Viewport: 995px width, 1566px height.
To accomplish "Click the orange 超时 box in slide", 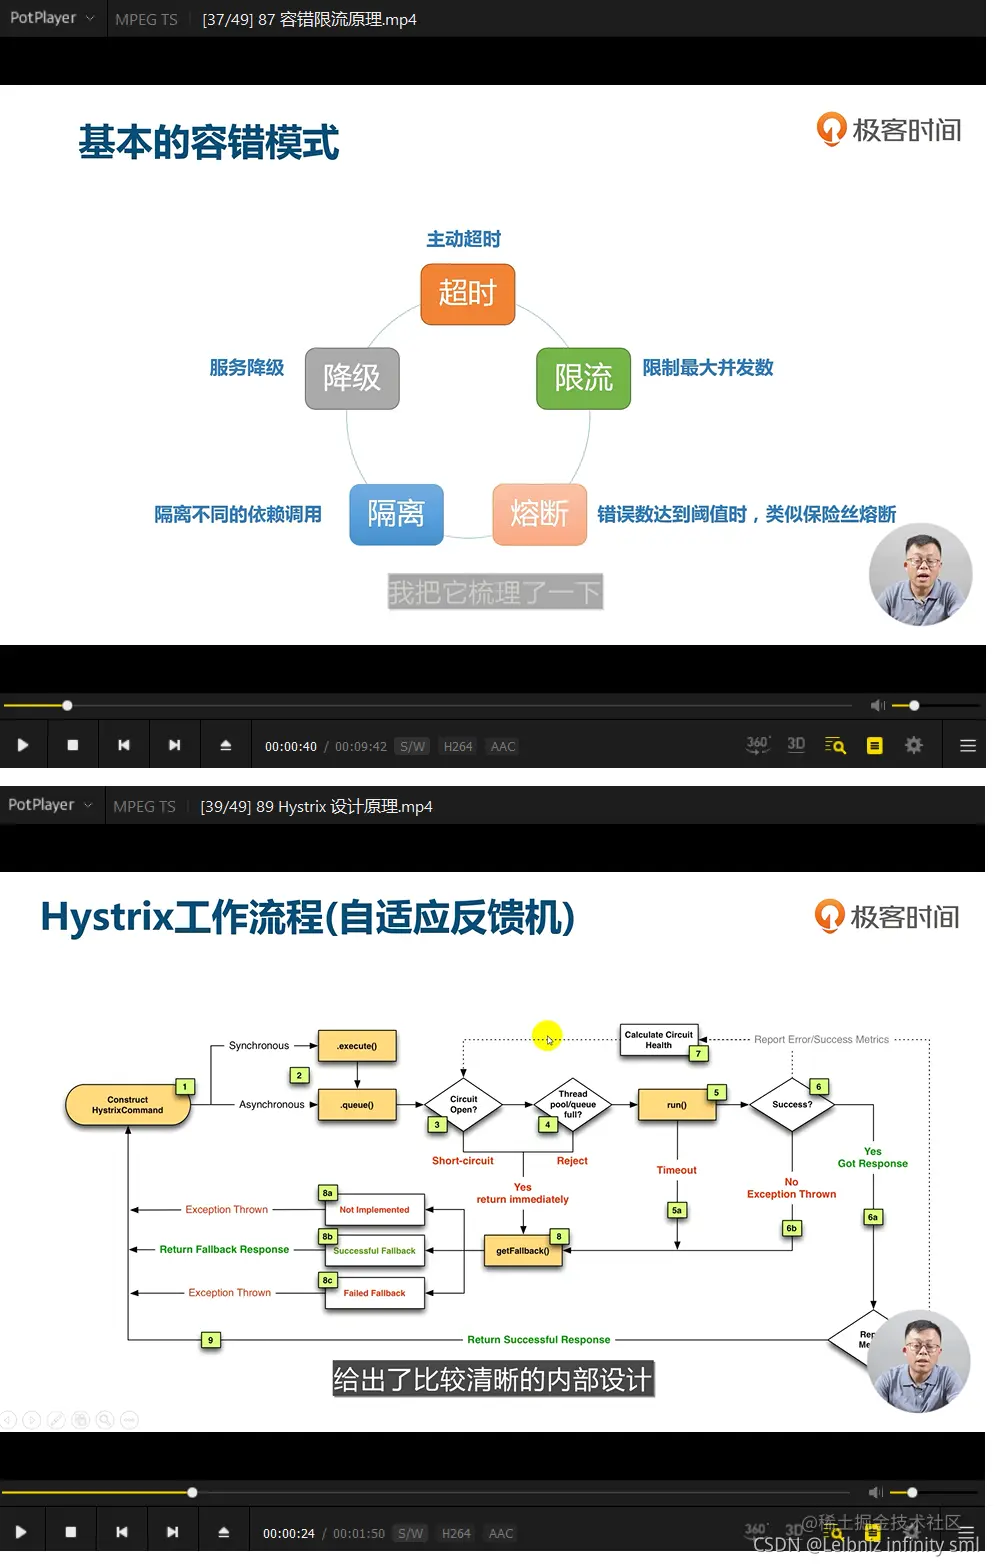I will (x=468, y=294).
